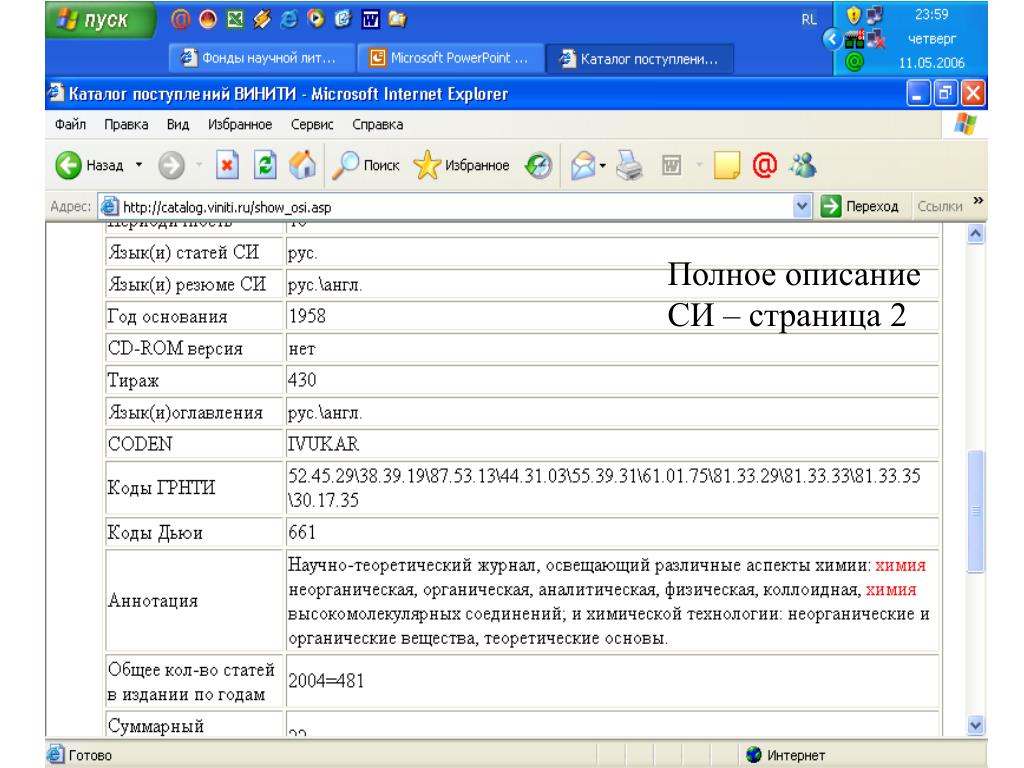Click the tray clock showing 23:59
The width and height of the screenshot is (1024, 768).
(931, 14)
